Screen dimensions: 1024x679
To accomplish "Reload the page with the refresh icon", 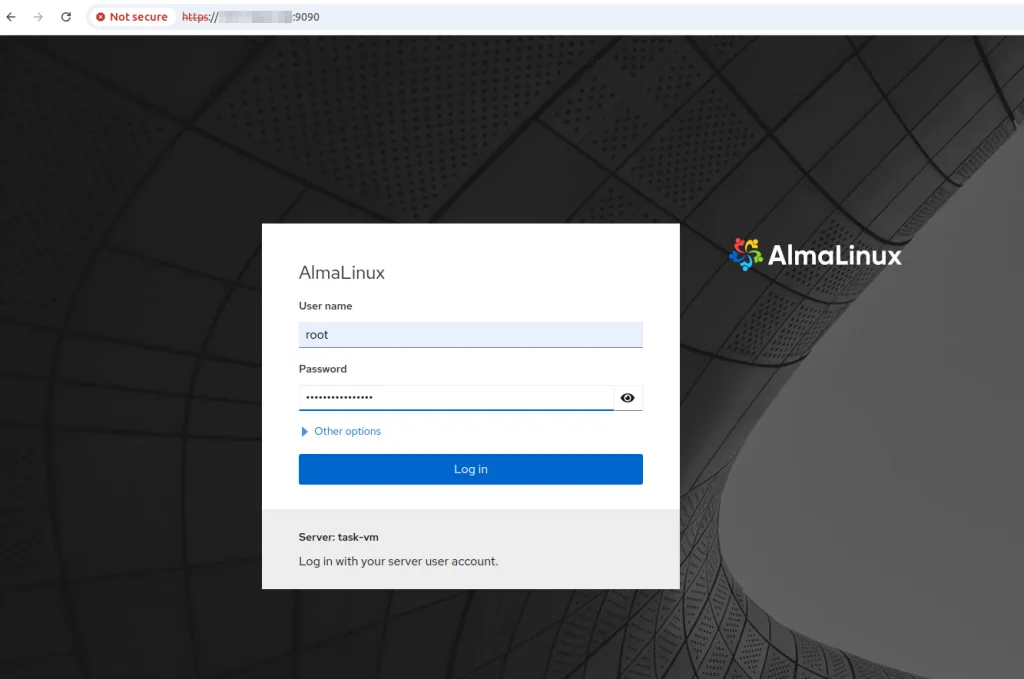I will [66, 17].
